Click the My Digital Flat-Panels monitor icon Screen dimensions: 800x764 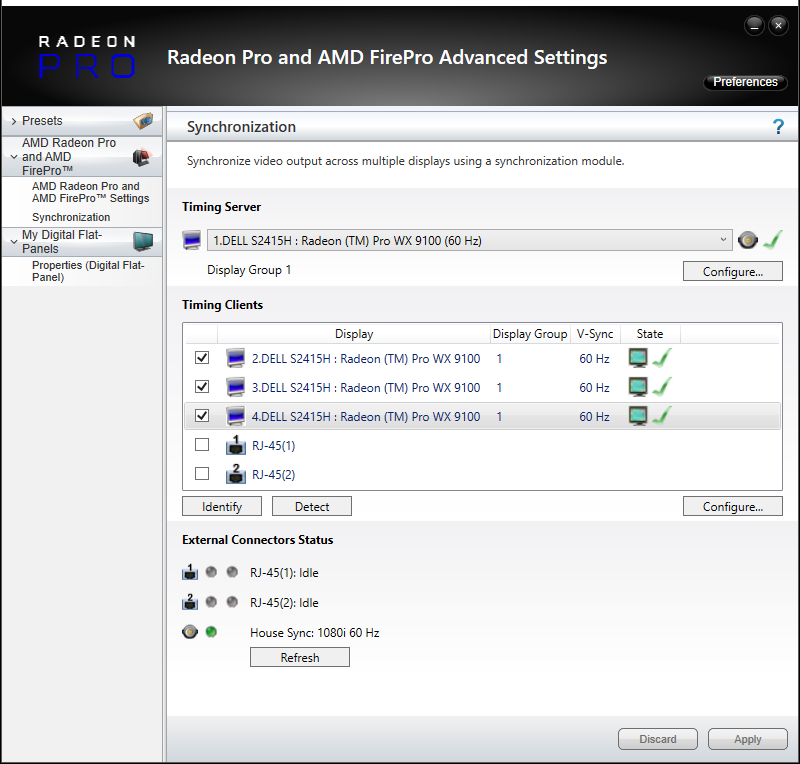coord(143,241)
